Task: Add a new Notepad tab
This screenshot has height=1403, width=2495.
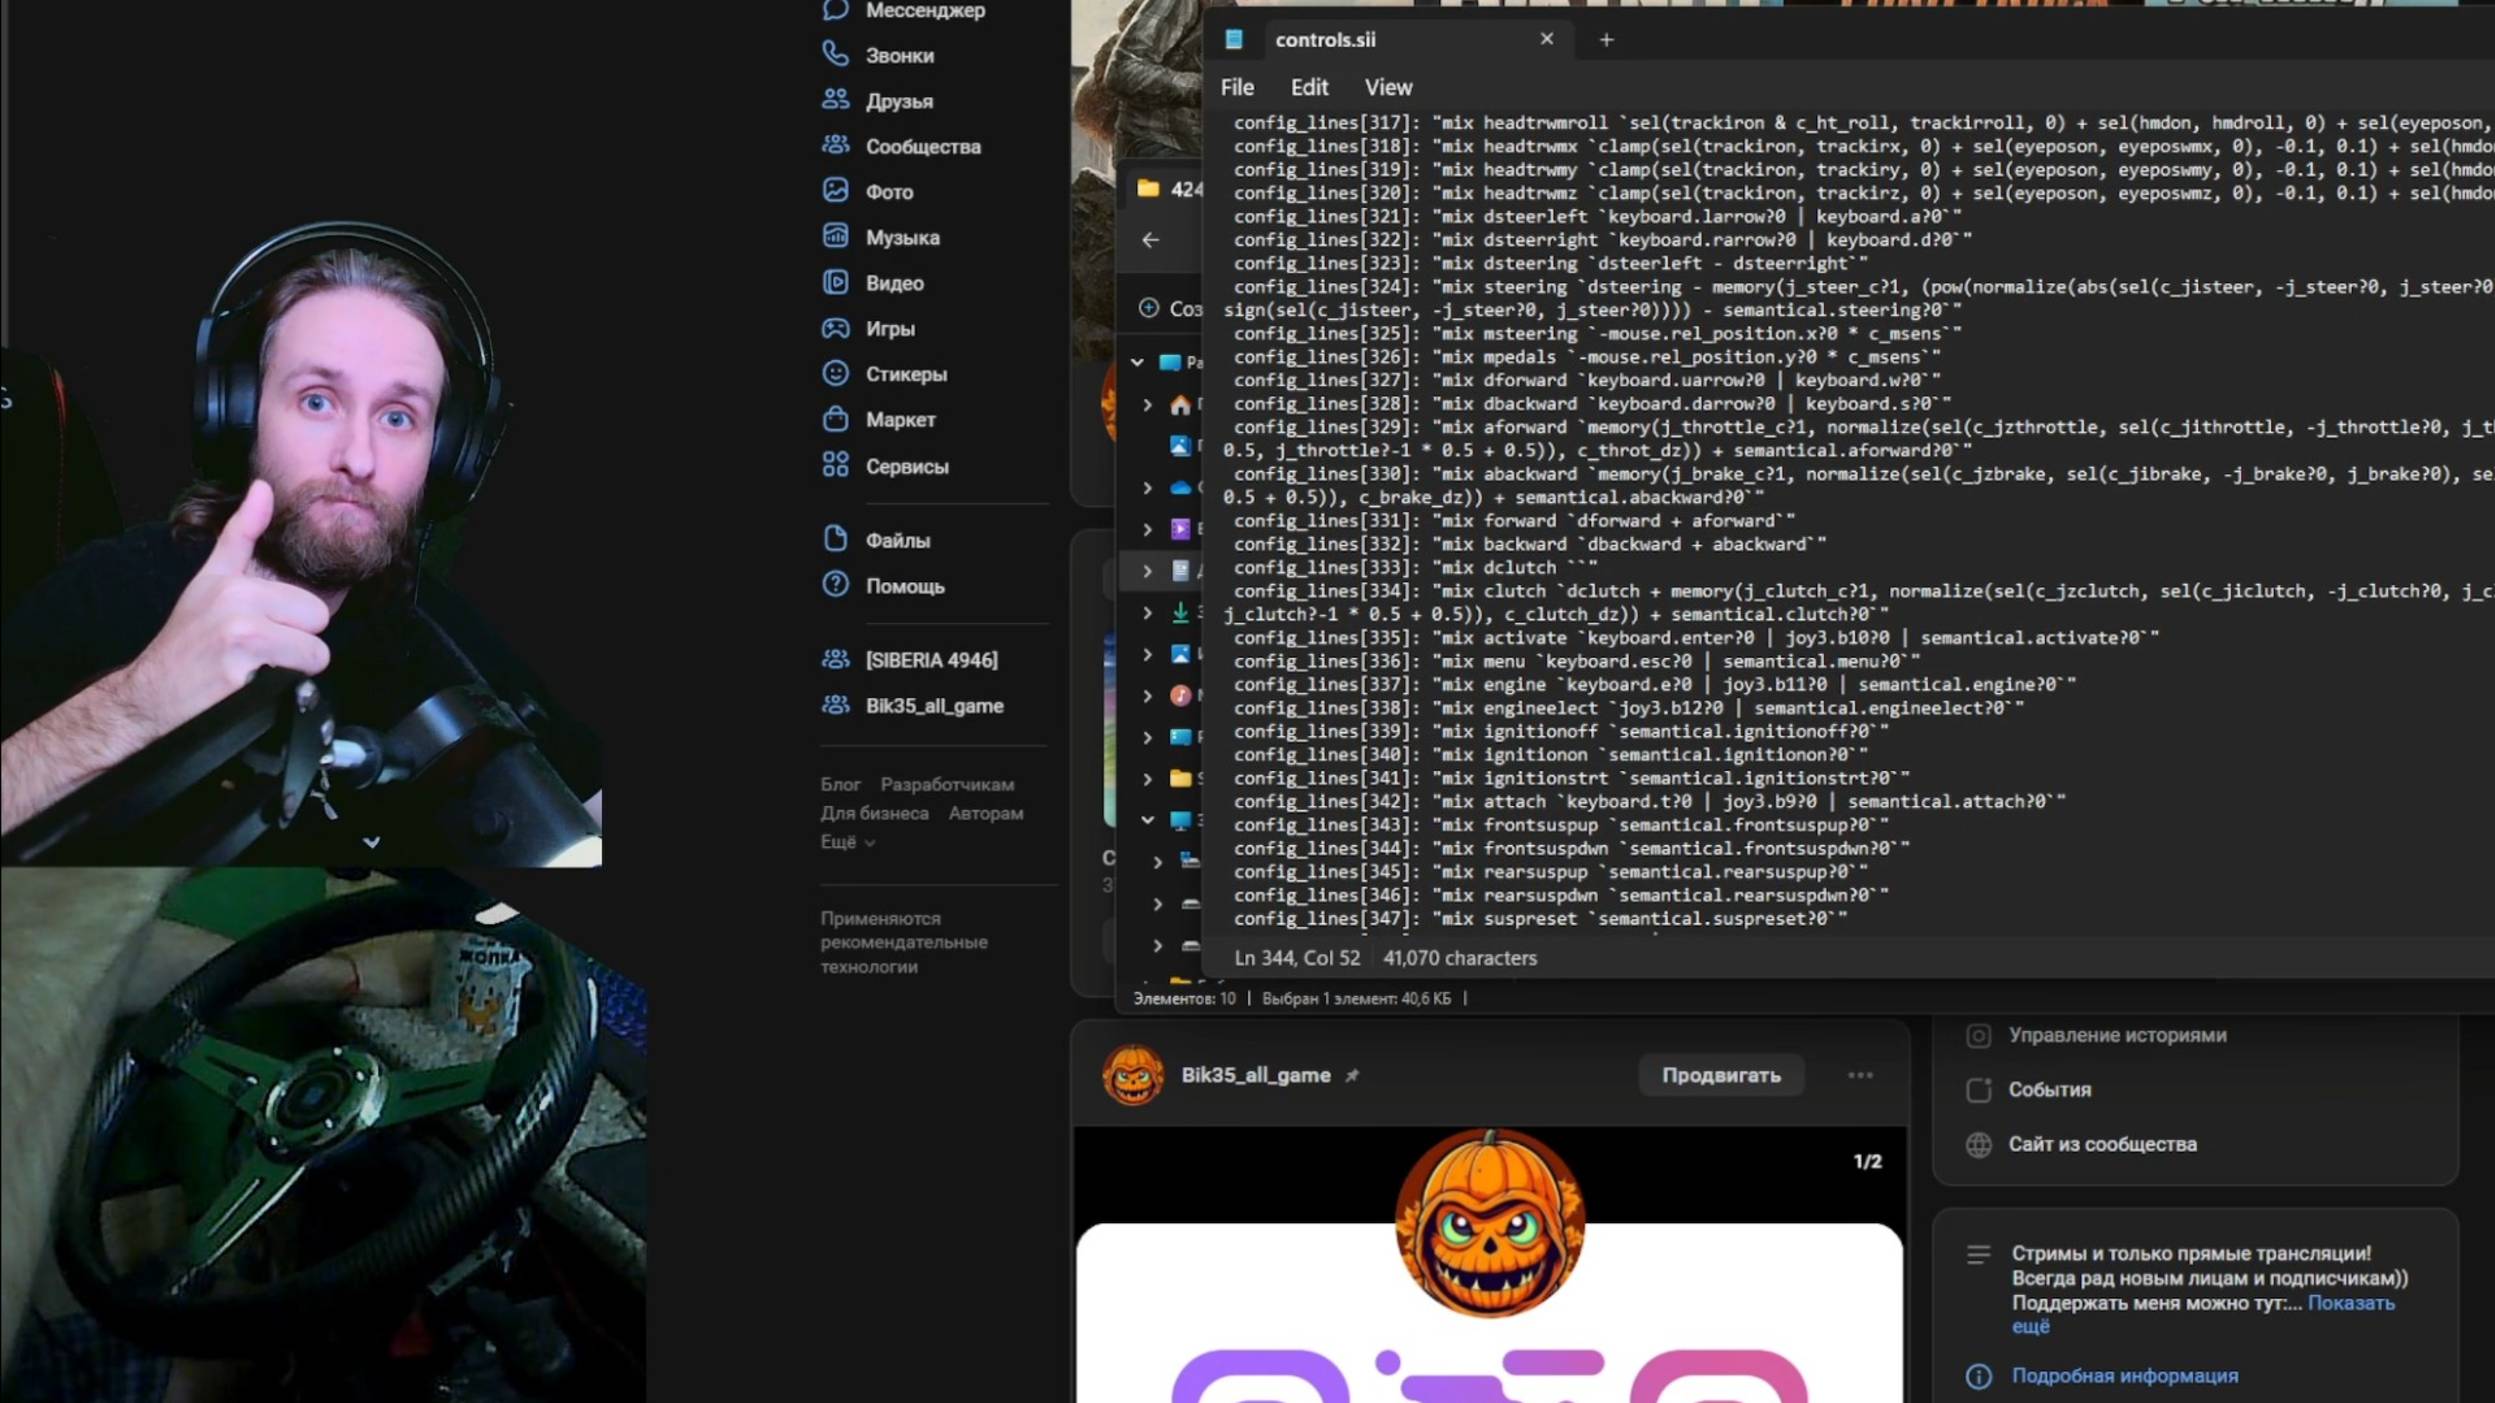Action: pyautogui.click(x=1605, y=40)
